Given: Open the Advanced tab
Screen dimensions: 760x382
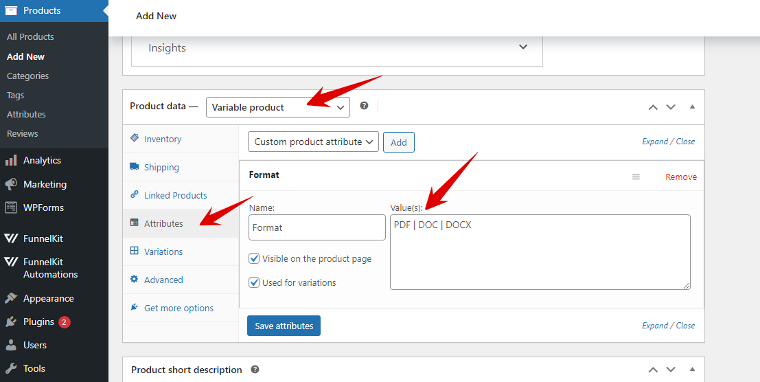Looking at the screenshot, I should (181, 280).
